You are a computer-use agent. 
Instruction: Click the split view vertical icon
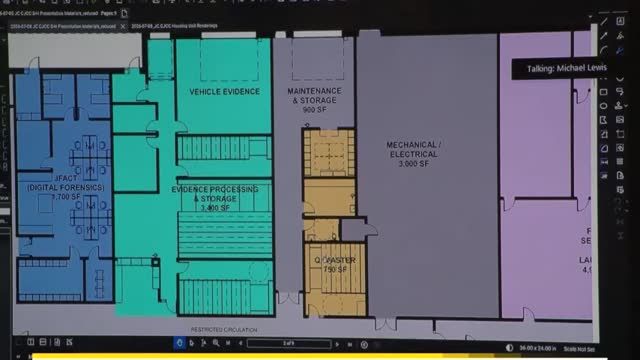point(31,342)
